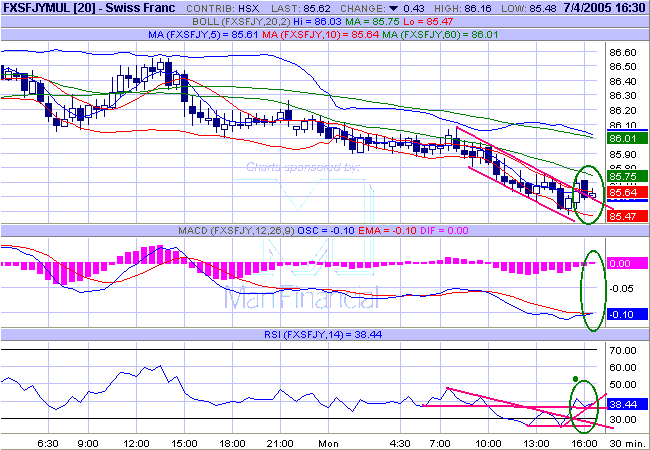Click the 12:00 time axis label

[x=136, y=443]
